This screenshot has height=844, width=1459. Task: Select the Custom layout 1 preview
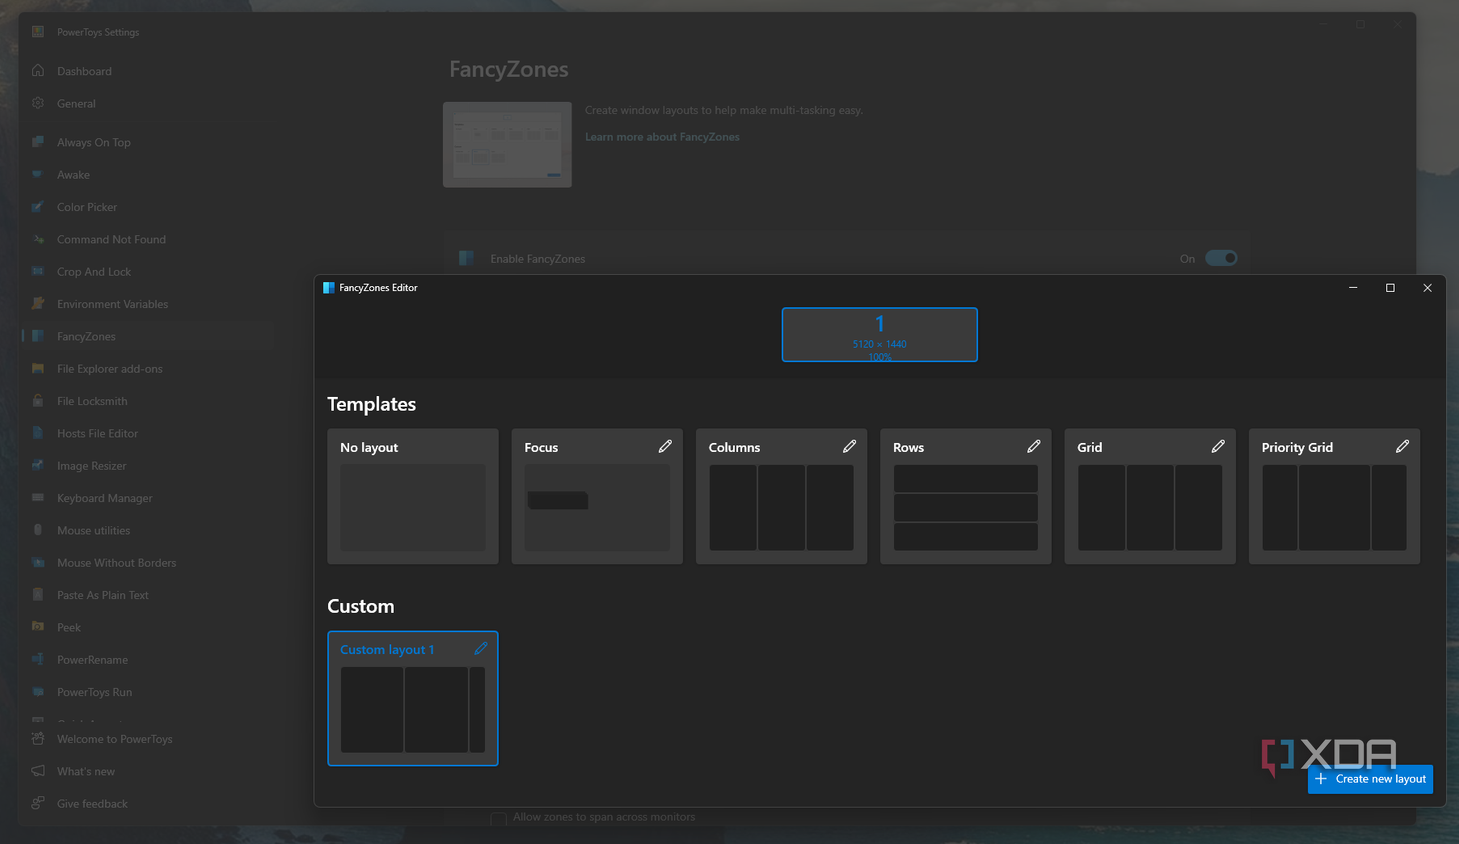point(413,710)
